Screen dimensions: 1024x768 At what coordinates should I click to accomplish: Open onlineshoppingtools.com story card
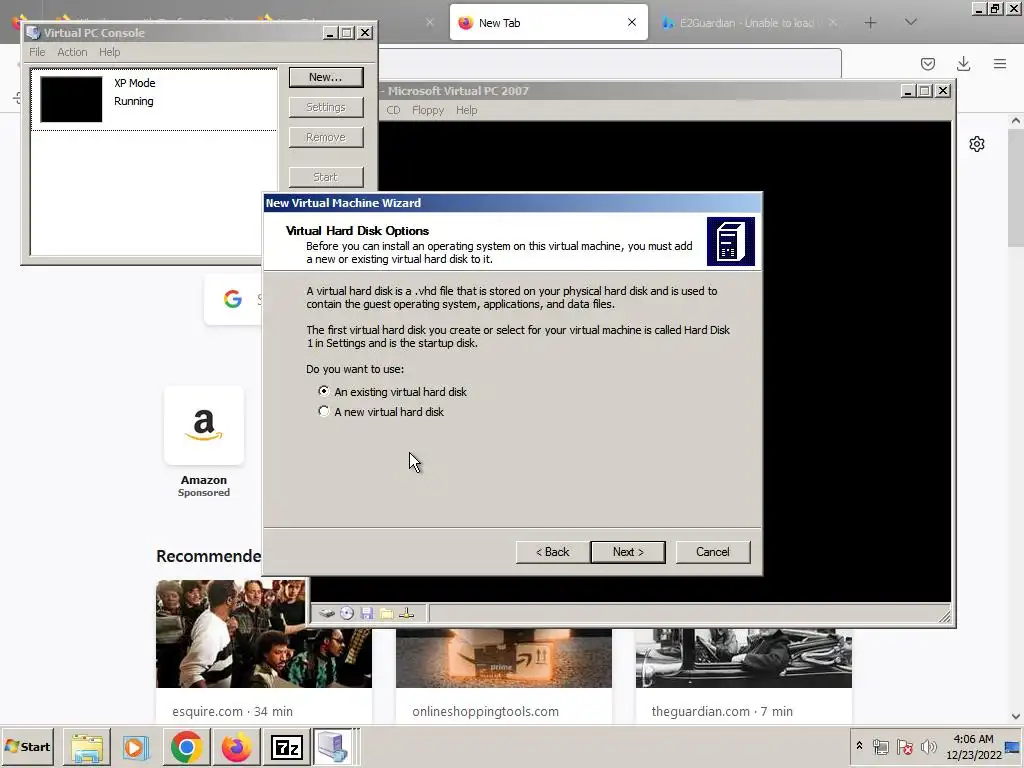pos(504,676)
